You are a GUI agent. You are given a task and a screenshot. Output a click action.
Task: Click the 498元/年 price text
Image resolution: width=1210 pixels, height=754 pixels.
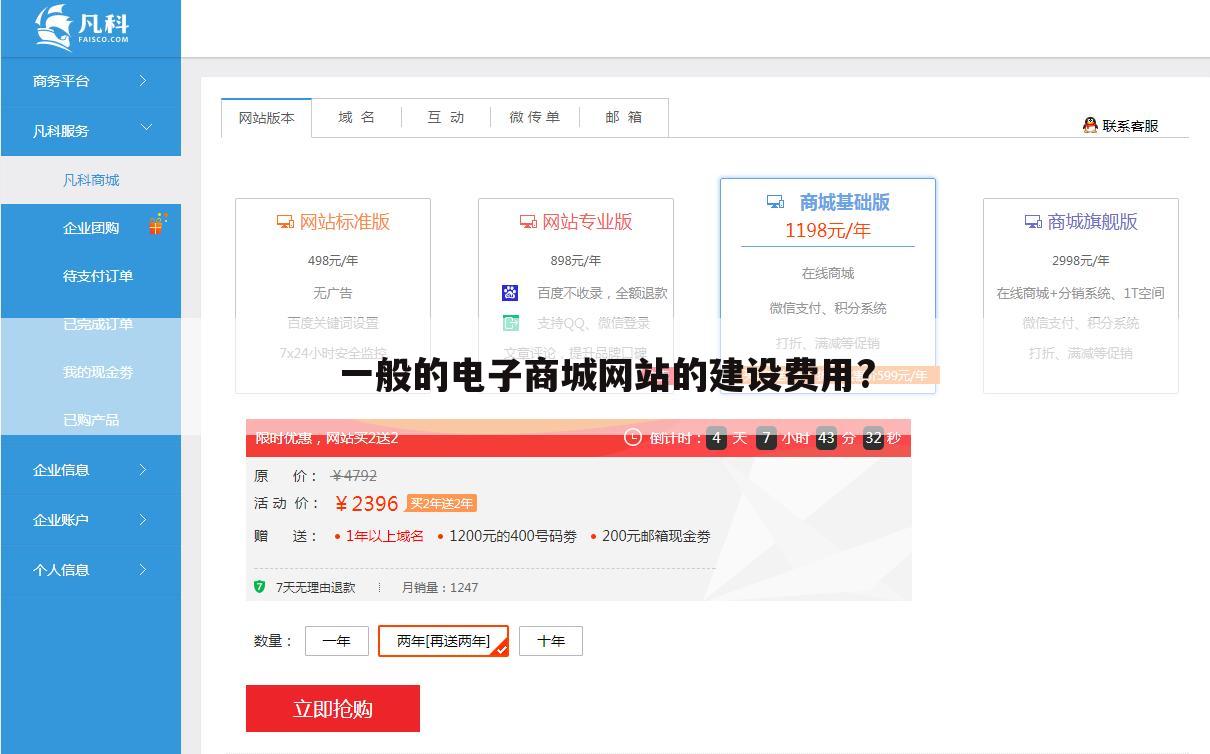pyautogui.click(x=333, y=260)
